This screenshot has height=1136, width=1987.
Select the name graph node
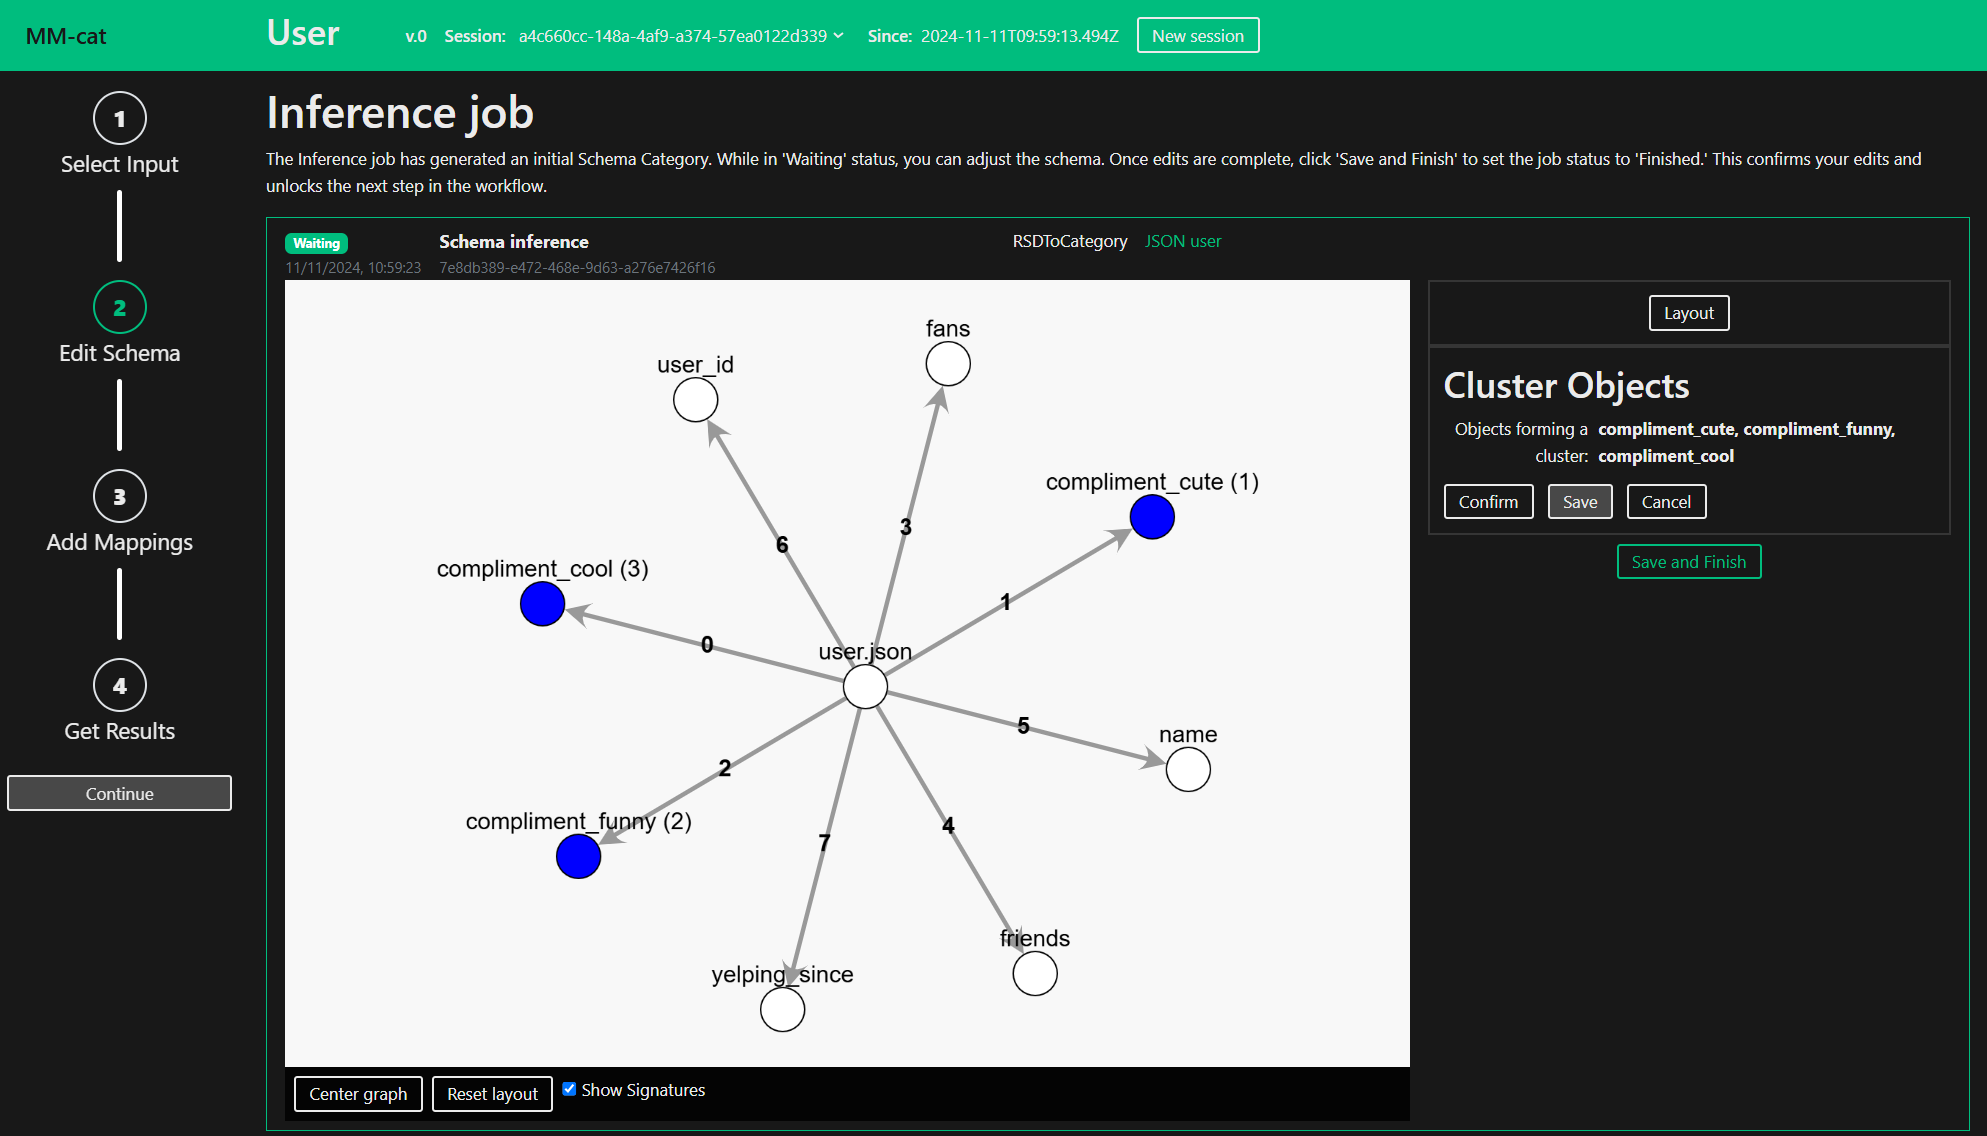pyautogui.click(x=1188, y=770)
